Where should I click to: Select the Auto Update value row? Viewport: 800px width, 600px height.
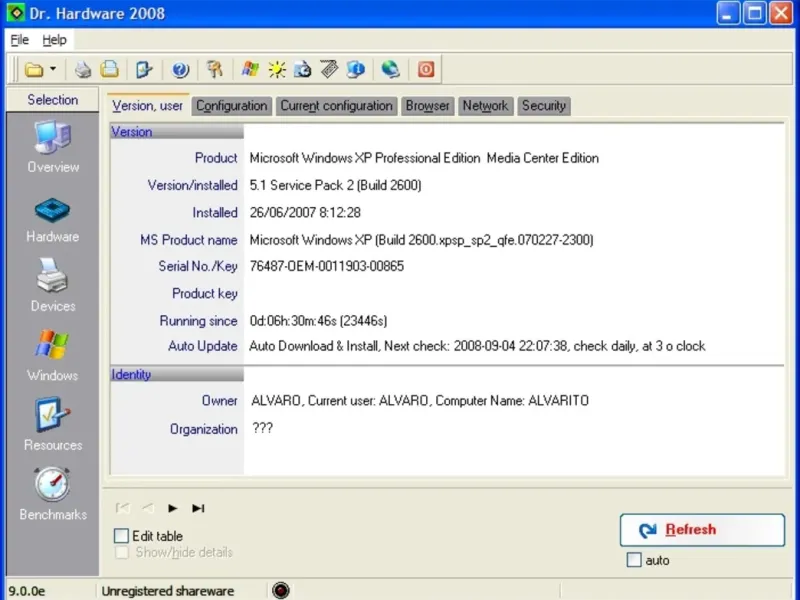pos(477,346)
